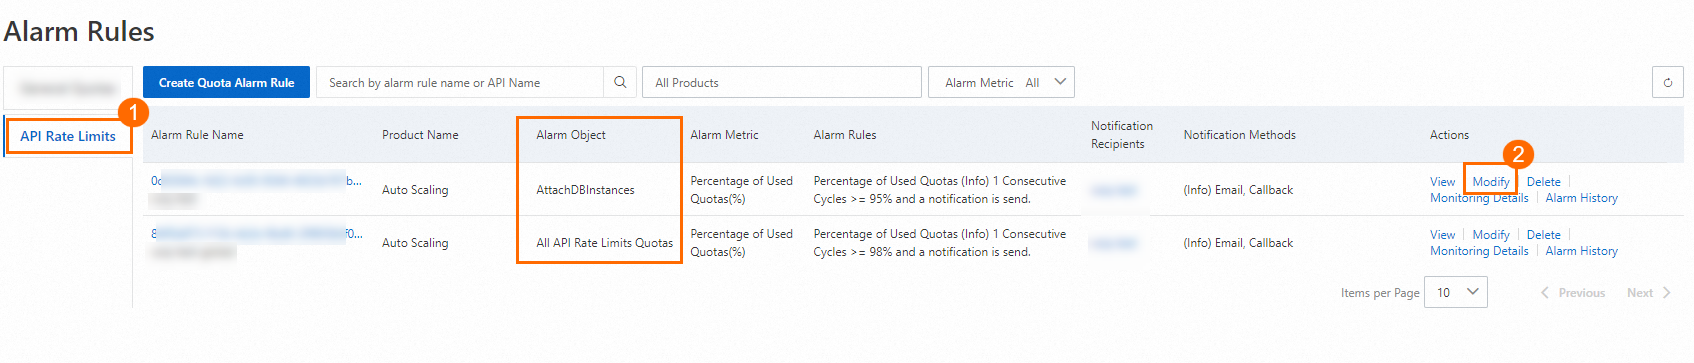
Task: Click the search magnifier icon
Action: 620,83
